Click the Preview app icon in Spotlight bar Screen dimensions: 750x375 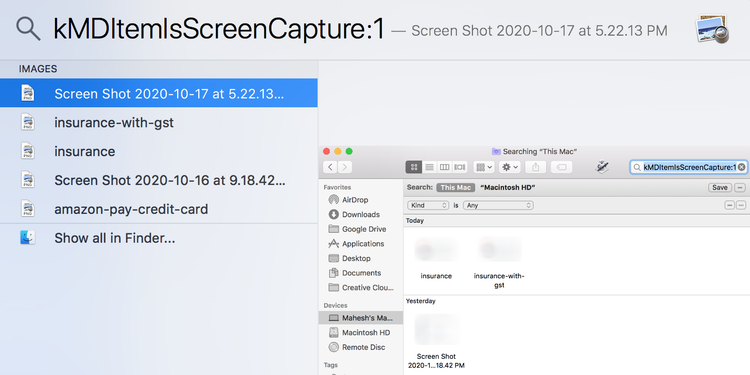point(712,30)
